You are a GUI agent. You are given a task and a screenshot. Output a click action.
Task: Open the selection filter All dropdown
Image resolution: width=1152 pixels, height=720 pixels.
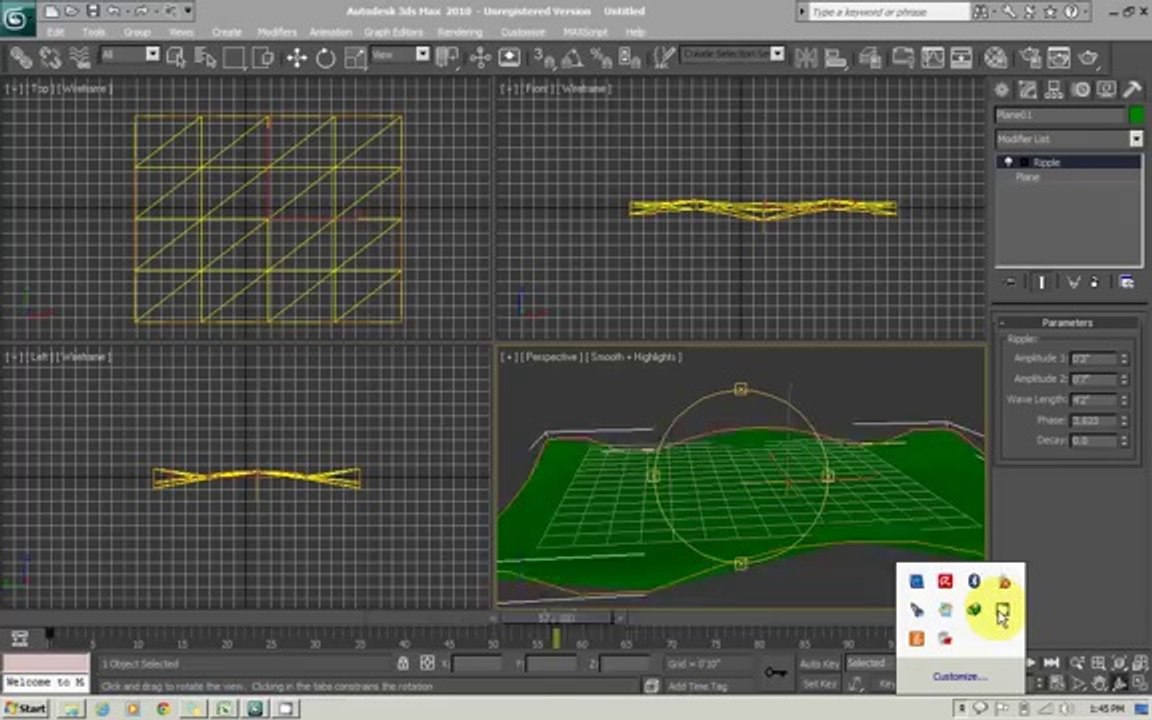[130, 54]
